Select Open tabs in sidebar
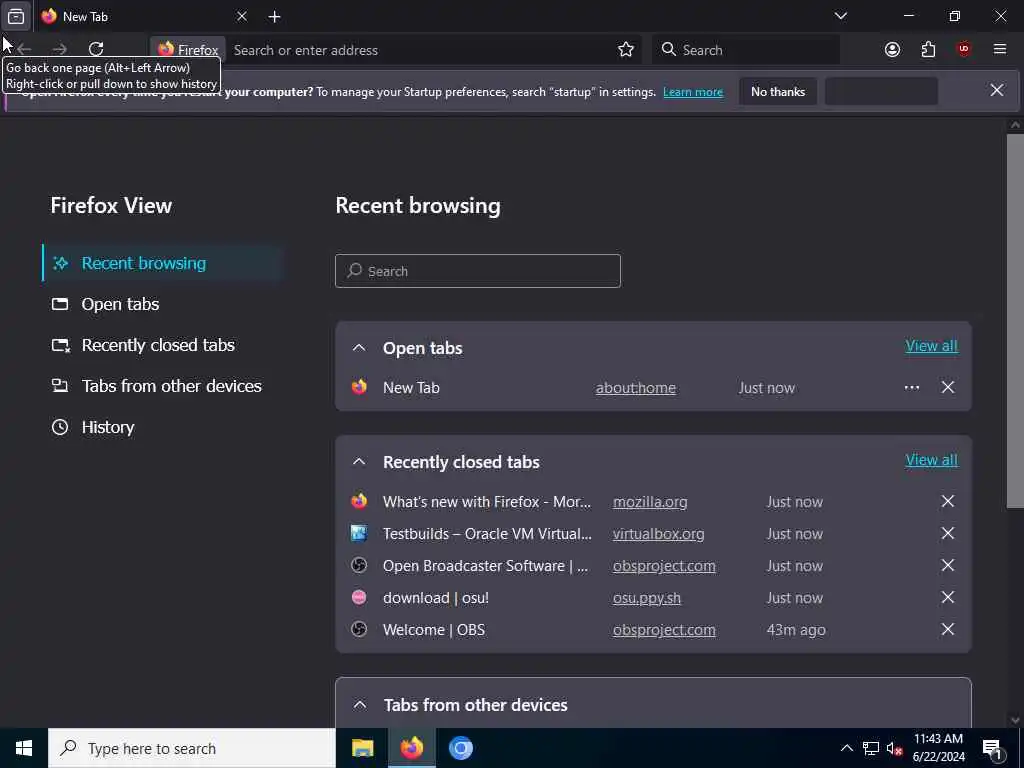Viewport: 1024px width, 768px height. (x=162, y=304)
